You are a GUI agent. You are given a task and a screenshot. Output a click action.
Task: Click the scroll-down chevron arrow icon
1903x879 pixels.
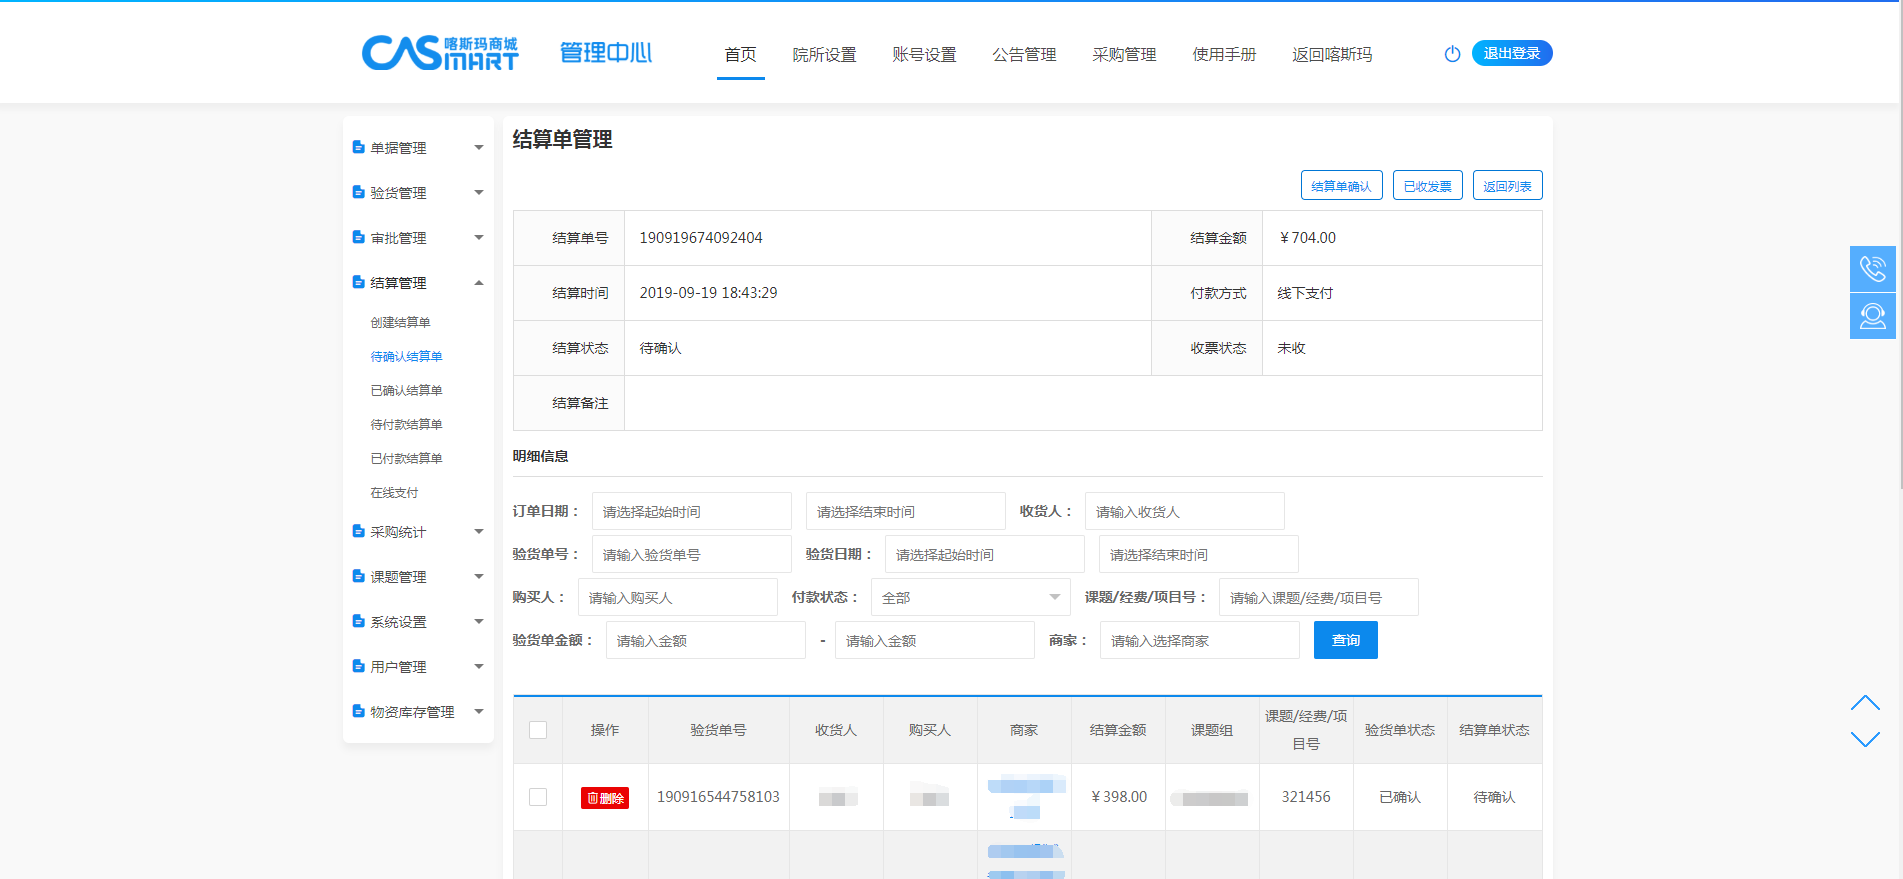1865,740
